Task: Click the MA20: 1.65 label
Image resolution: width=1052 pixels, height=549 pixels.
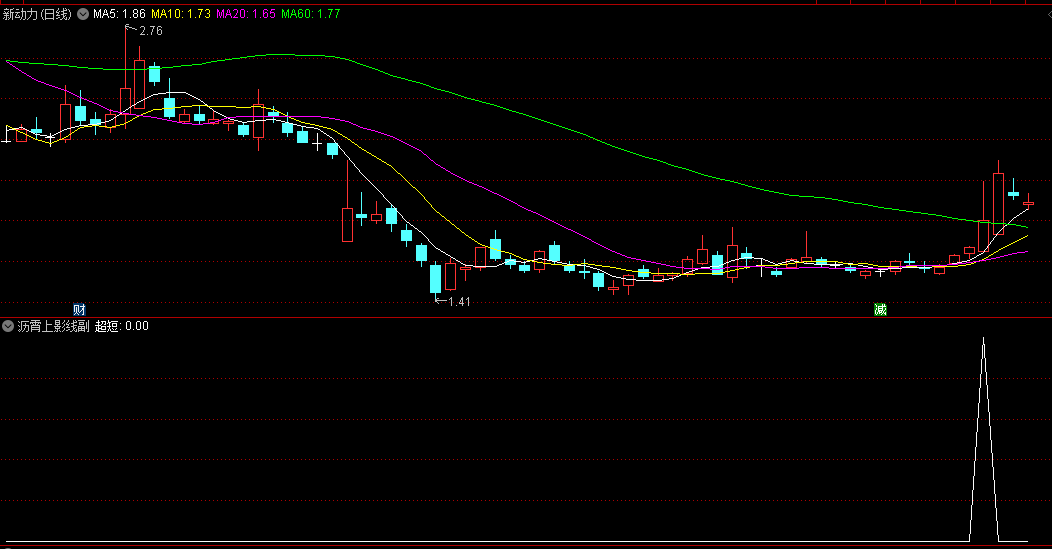Action: 246,14
